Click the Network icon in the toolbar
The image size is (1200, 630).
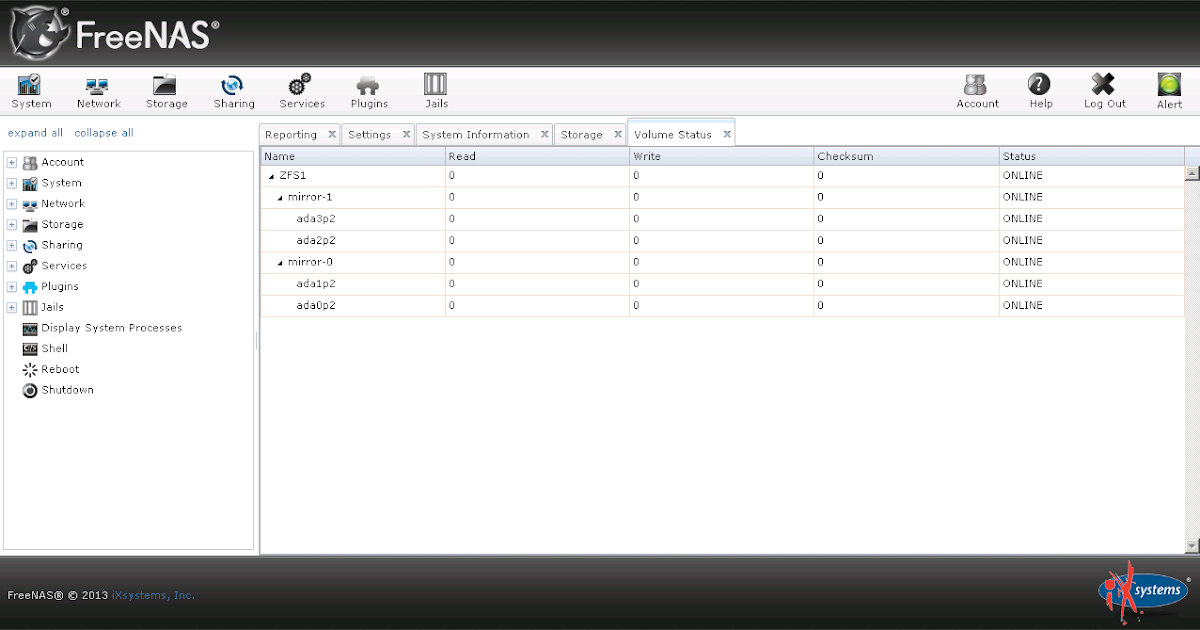click(97, 90)
